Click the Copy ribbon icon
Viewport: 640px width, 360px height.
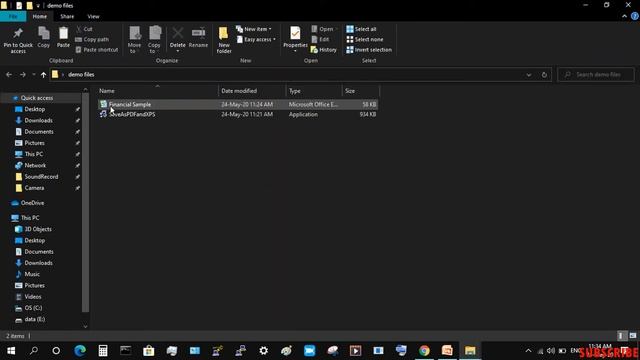[44, 38]
